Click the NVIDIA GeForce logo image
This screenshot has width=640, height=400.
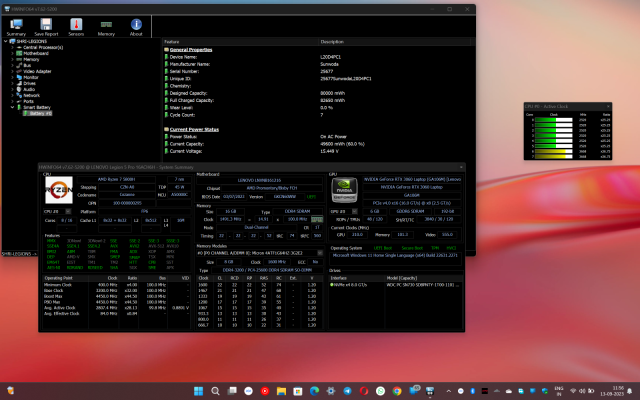click(344, 190)
